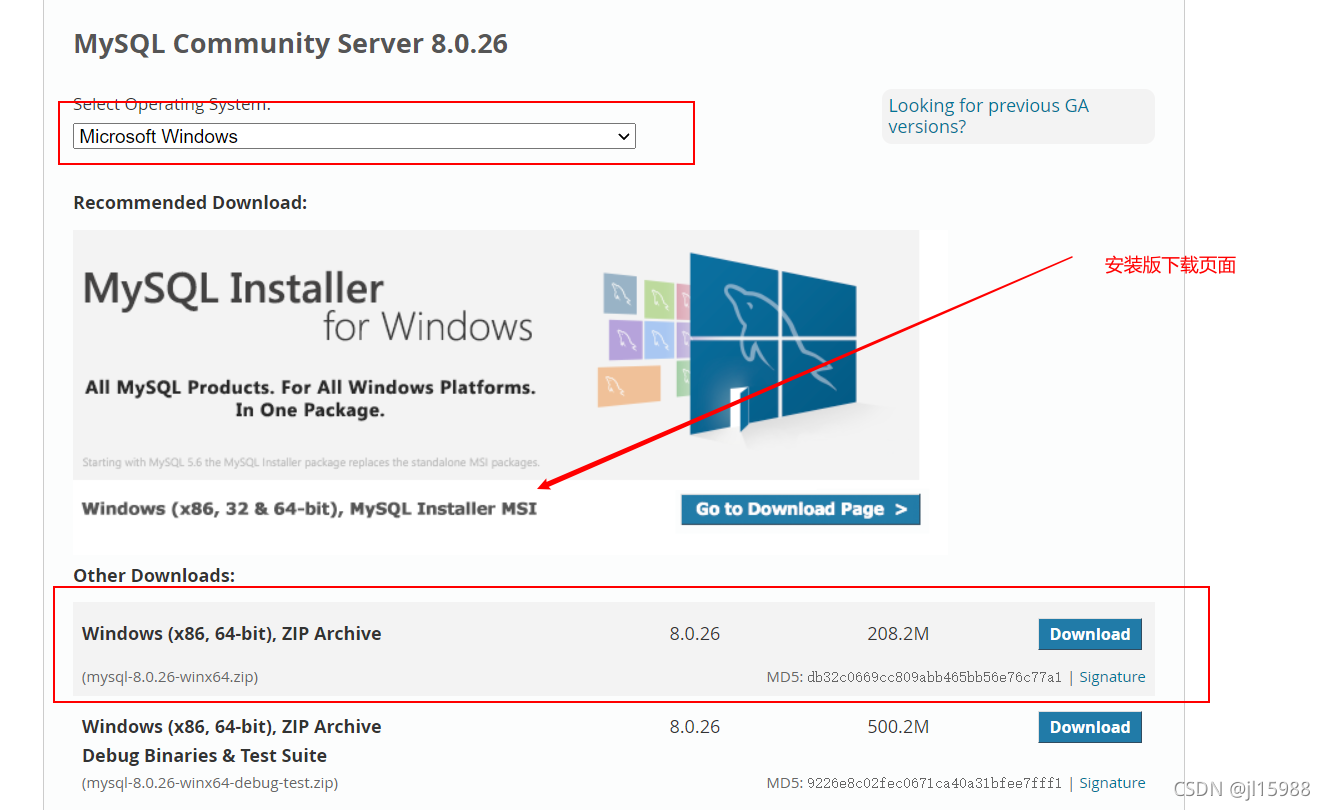Click the MD5 9226e8c02fec0671ca40a31bfee7fff1 text

point(914,783)
